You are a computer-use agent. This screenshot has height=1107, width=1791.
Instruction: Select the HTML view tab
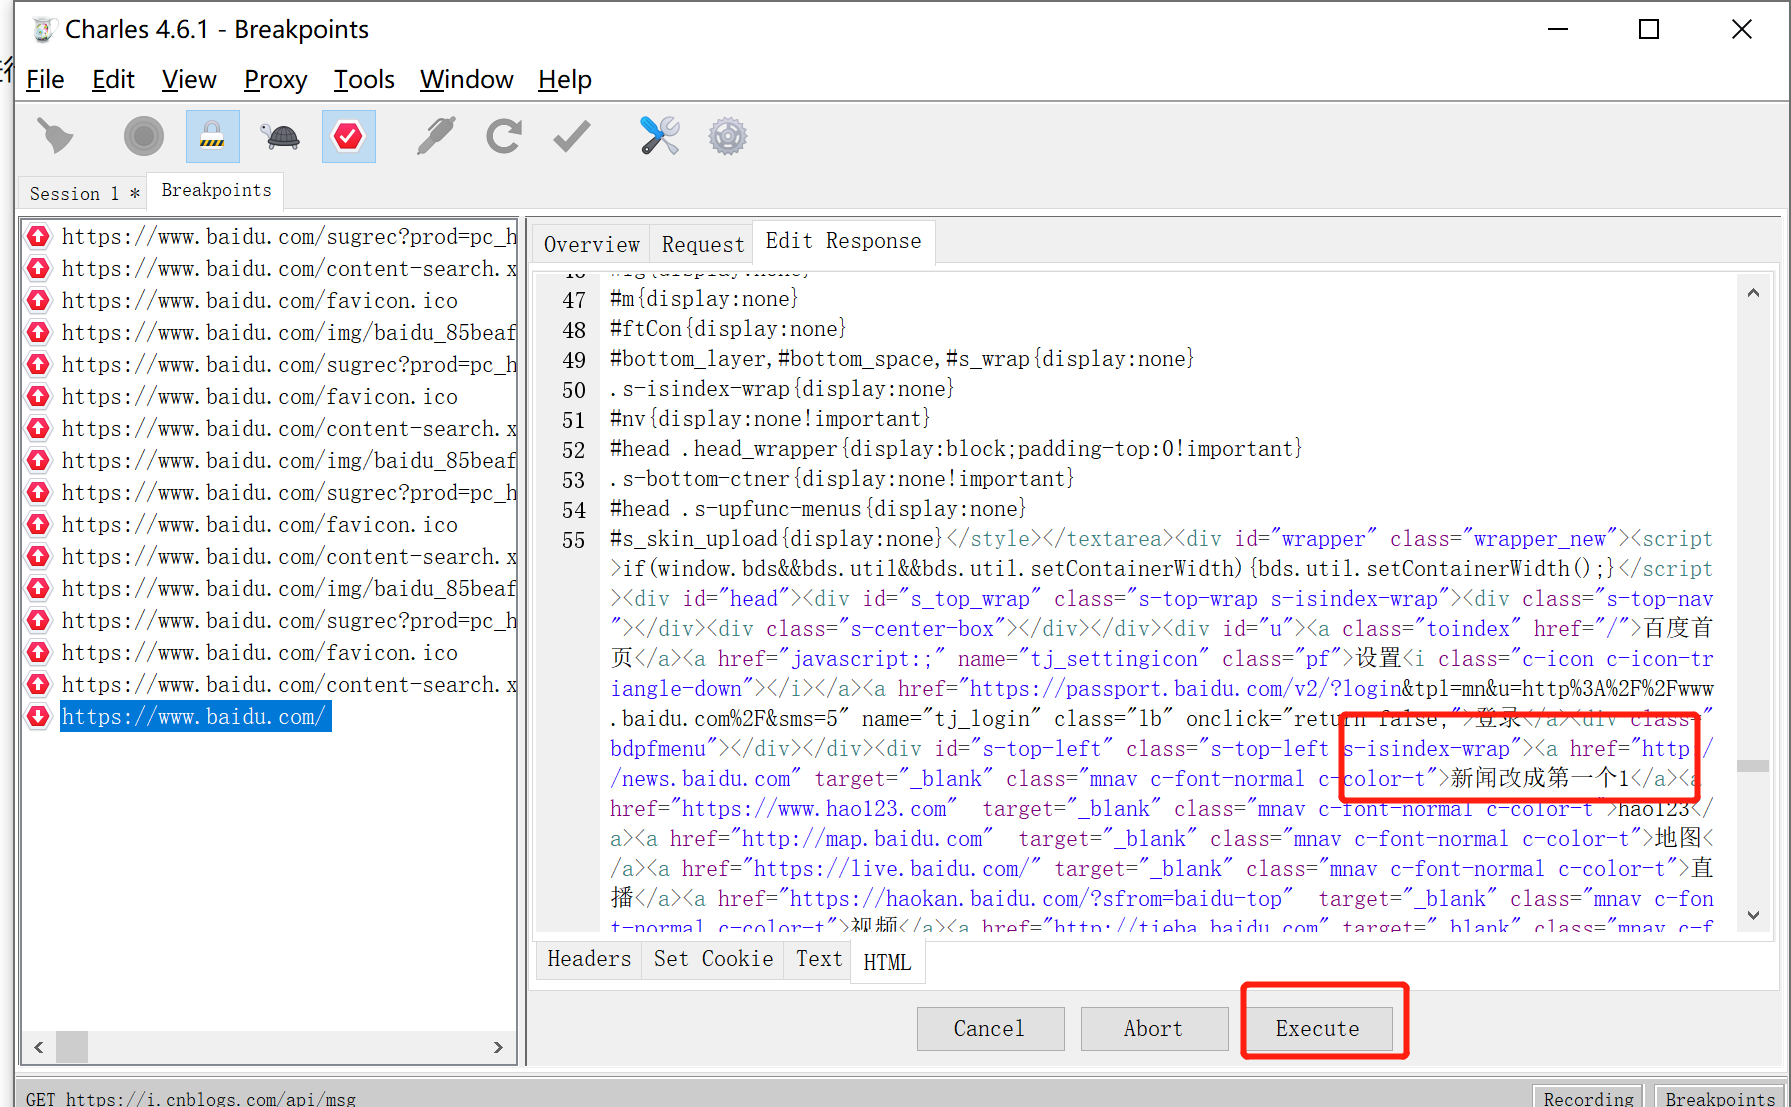[x=887, y=962]
